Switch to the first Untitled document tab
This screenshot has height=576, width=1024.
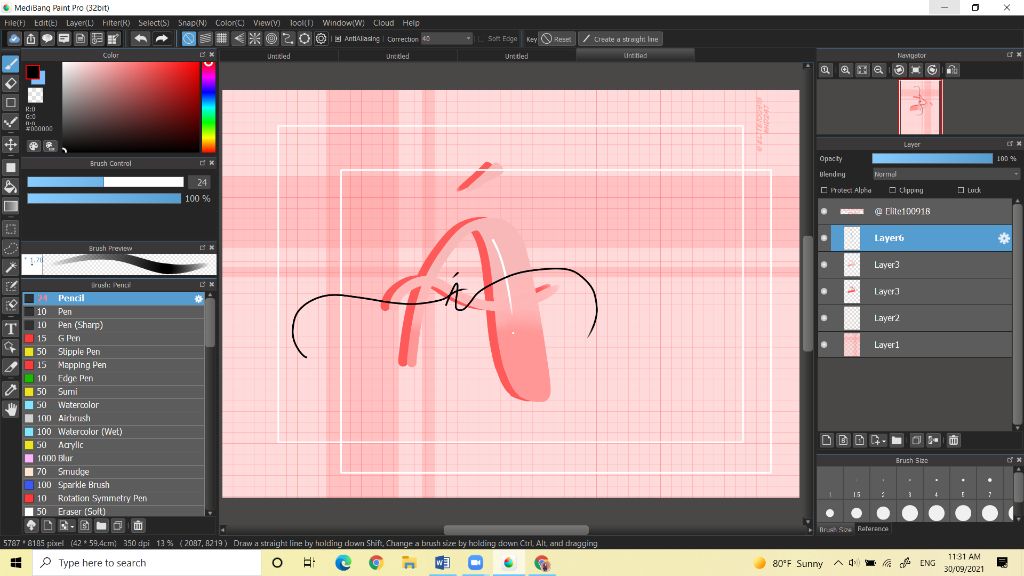[x=279, y=56]
